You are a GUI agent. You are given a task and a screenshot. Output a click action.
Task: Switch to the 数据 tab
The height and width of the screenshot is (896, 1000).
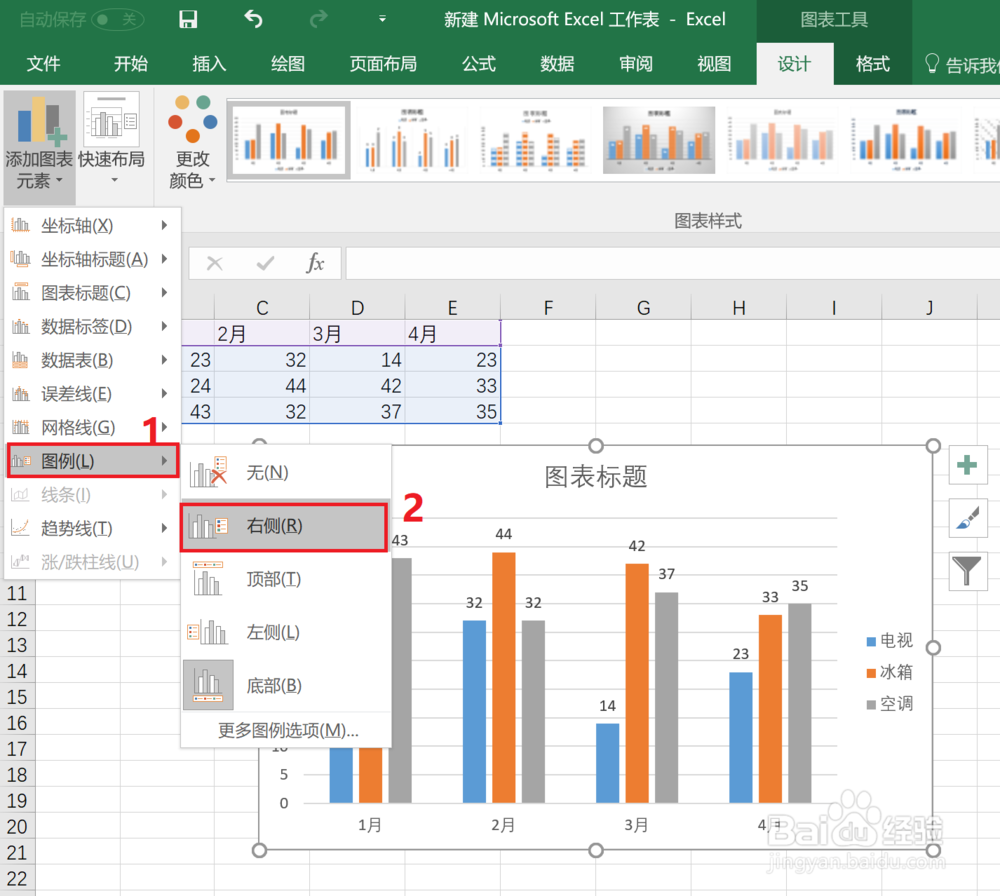tap(557, 64)
